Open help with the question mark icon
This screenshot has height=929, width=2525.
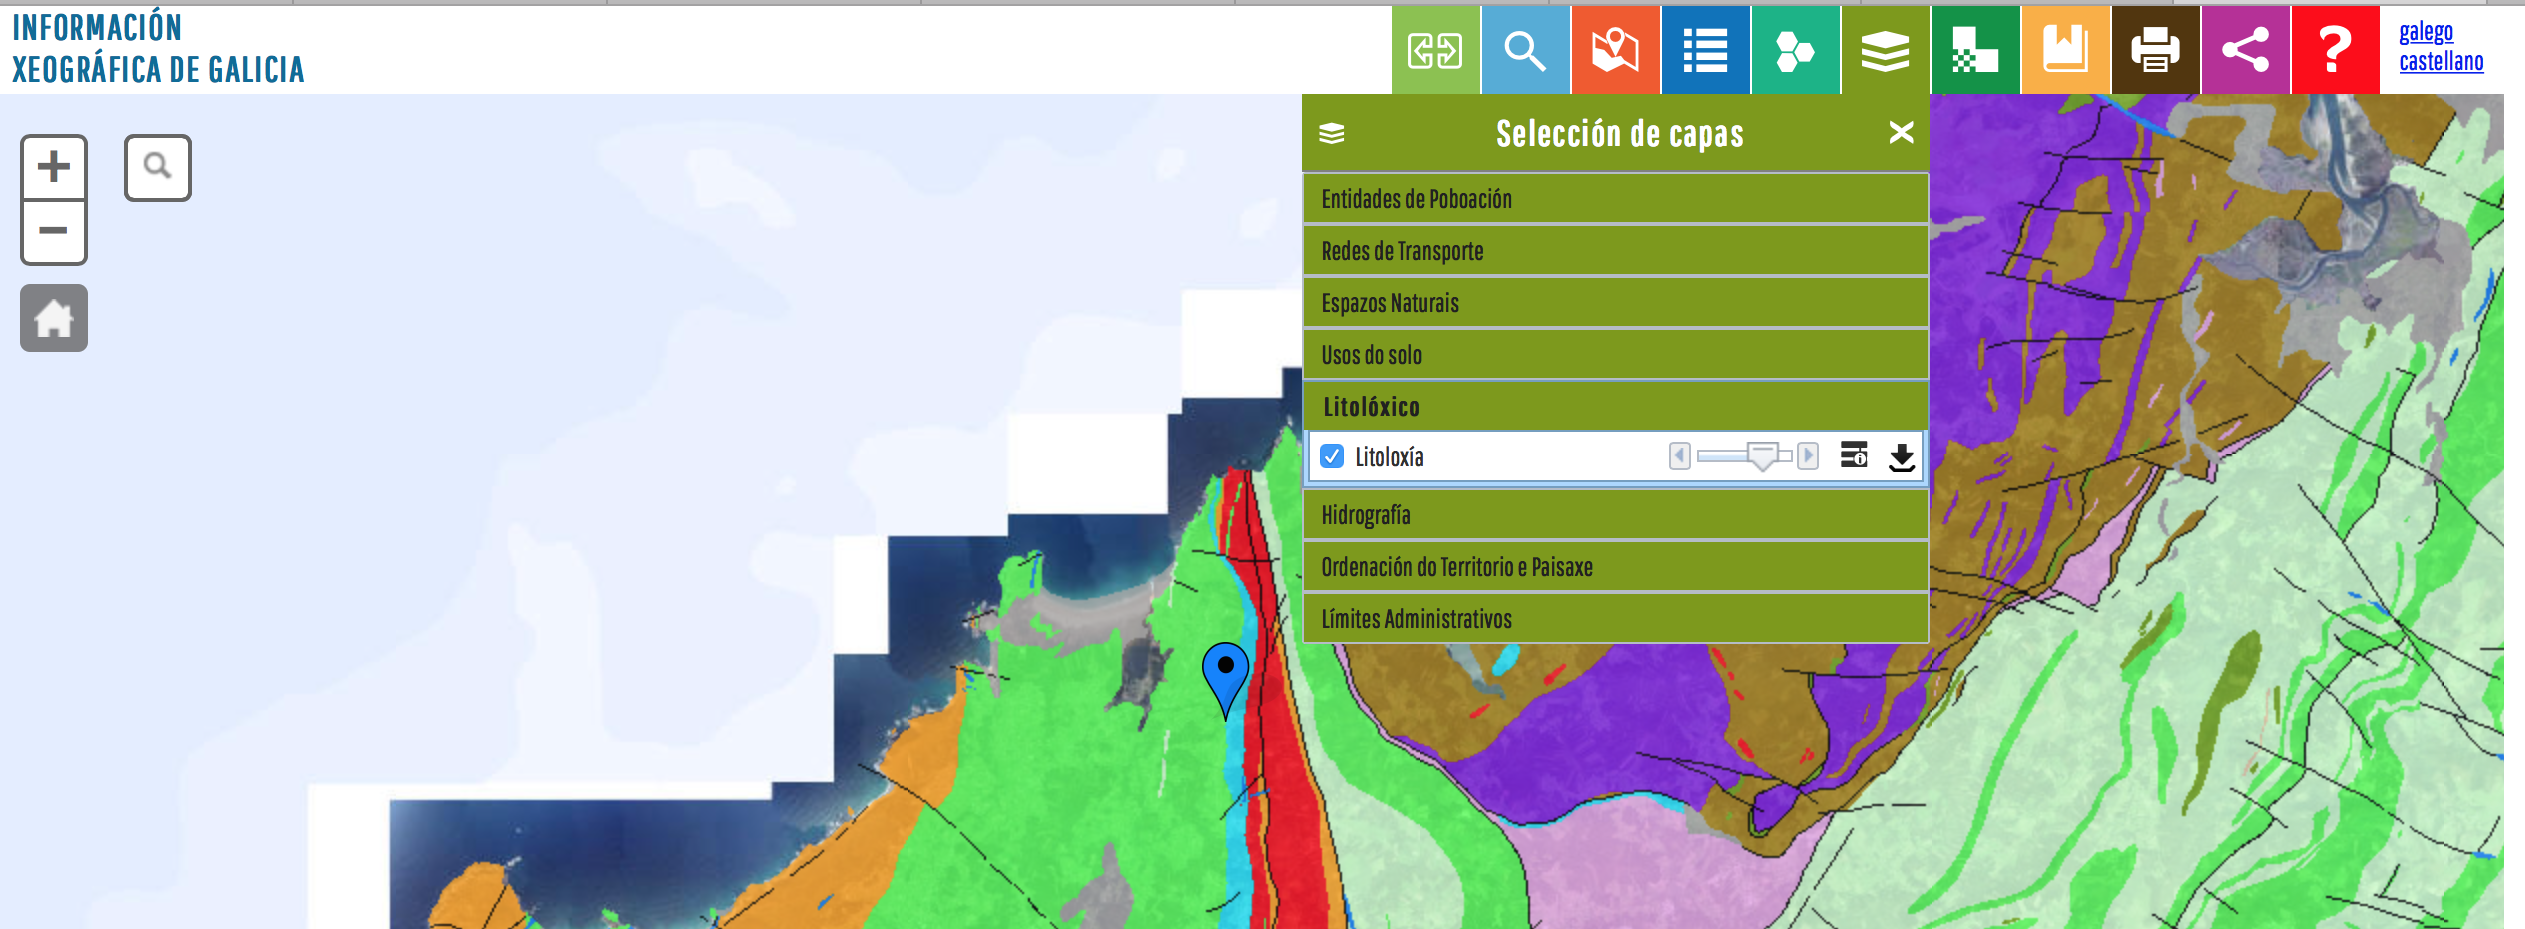pos(2334,50)
